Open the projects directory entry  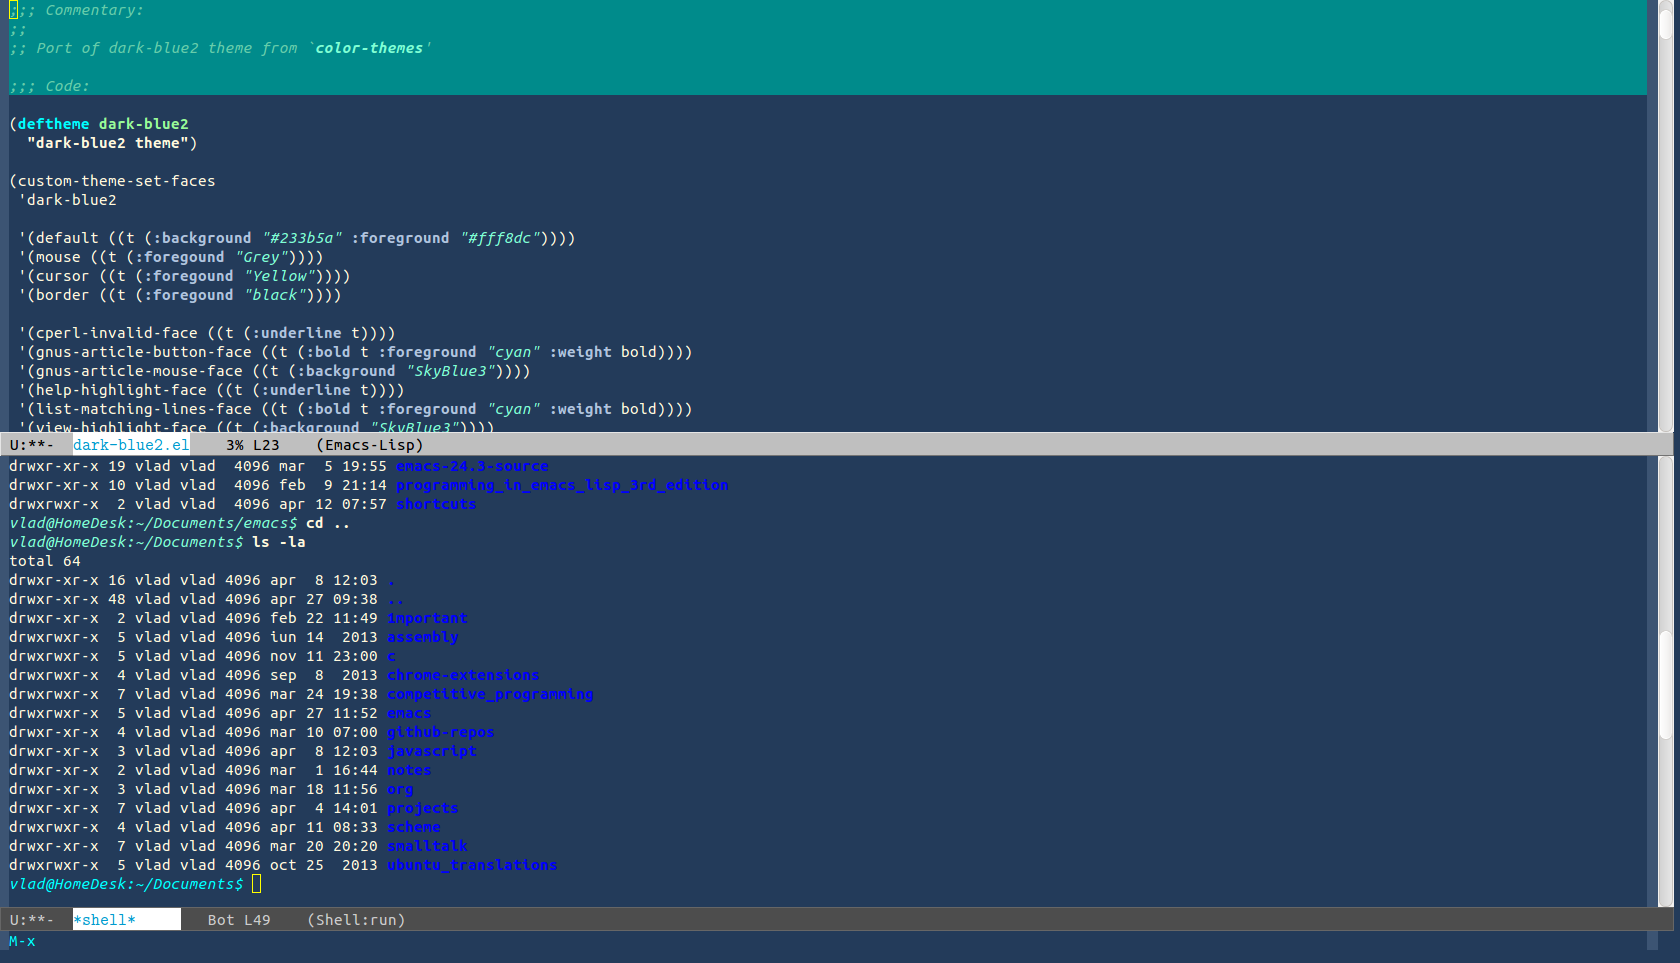point(423,808)
